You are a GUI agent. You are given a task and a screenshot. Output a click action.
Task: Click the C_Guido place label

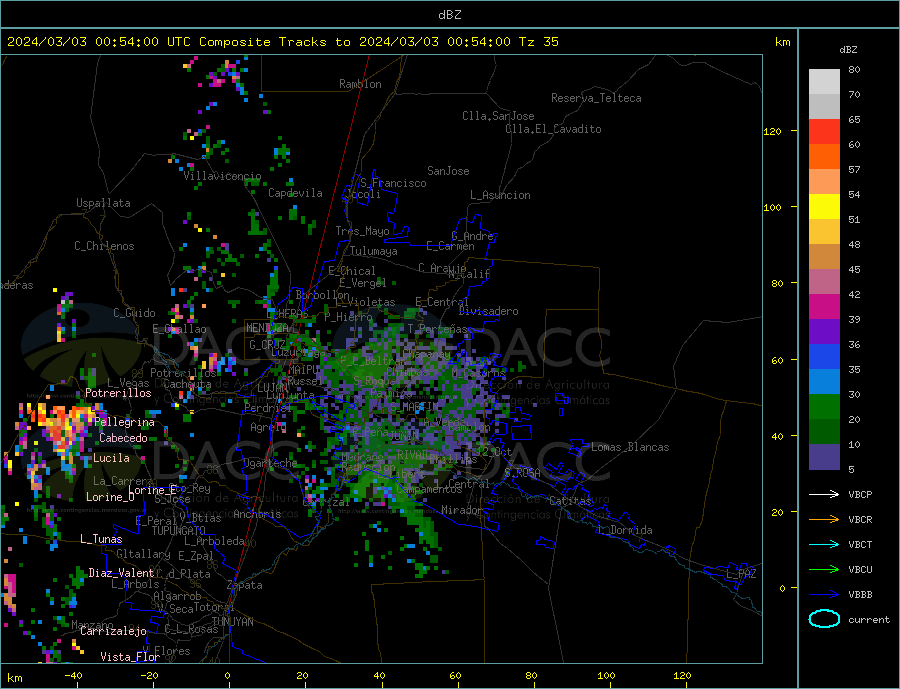tap(134, 313)
